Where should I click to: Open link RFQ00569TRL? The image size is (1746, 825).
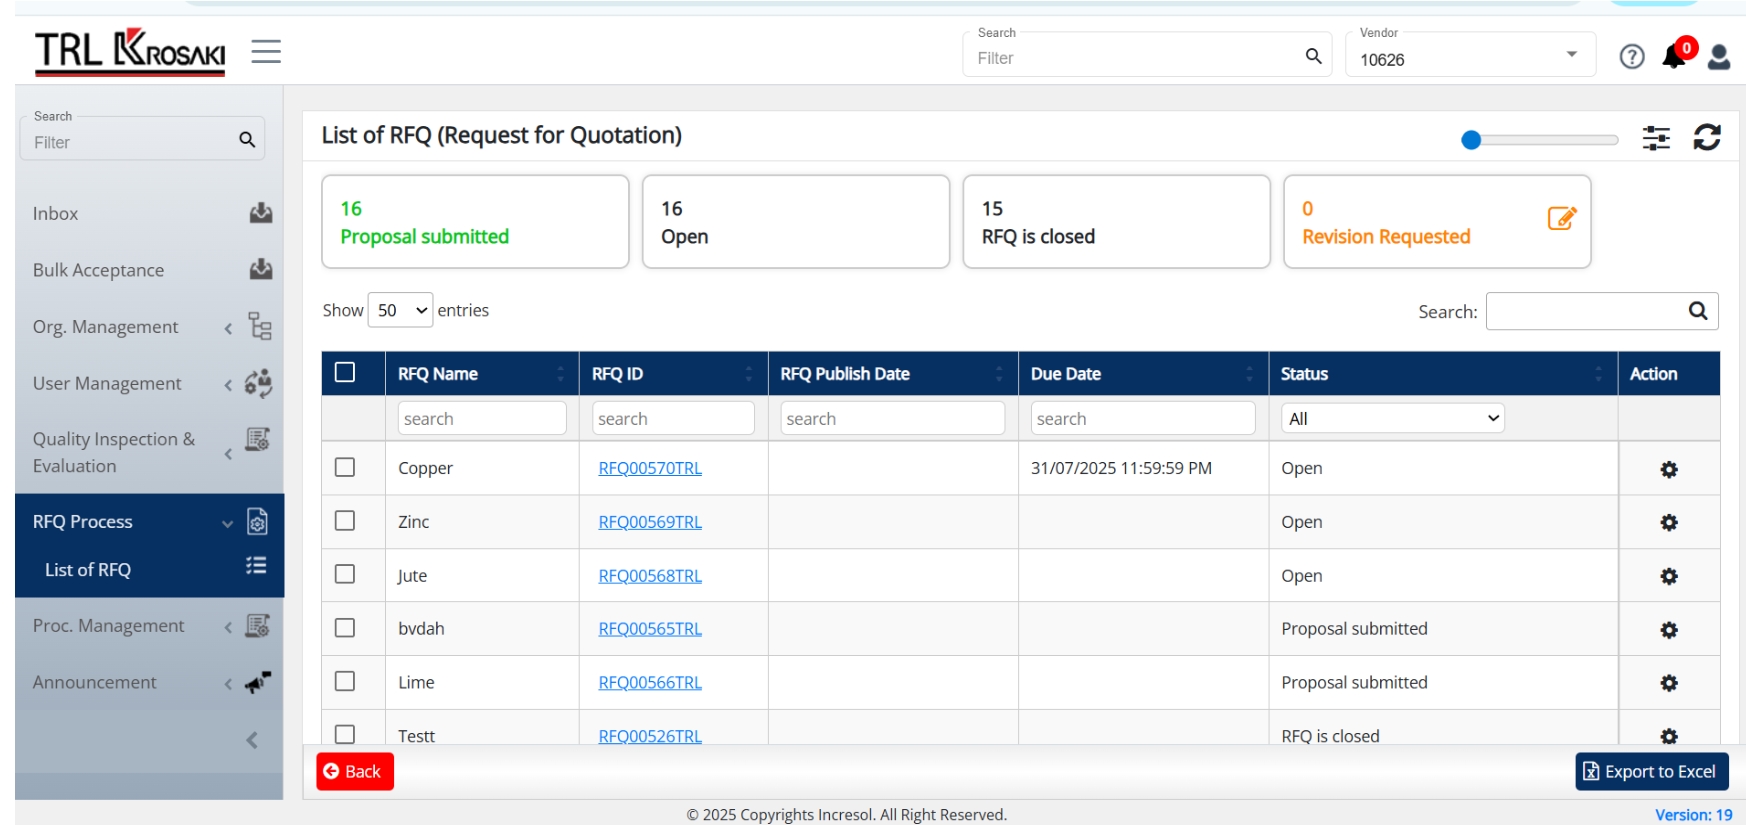(650, 522)
